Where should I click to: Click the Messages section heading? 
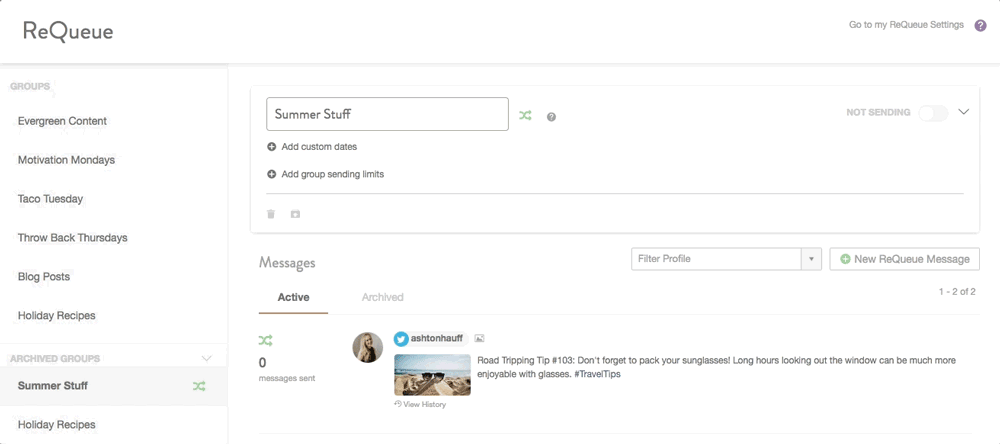tap(287, 263)
